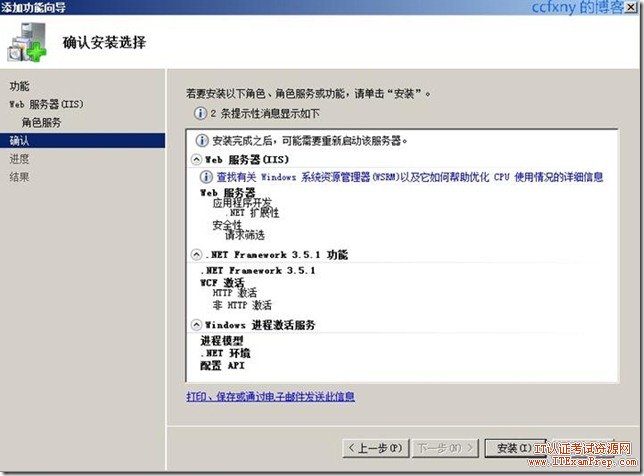Click the info icon before the WSRM link
This screenshot has width=644, height=476.
click(x=208, y=176)
